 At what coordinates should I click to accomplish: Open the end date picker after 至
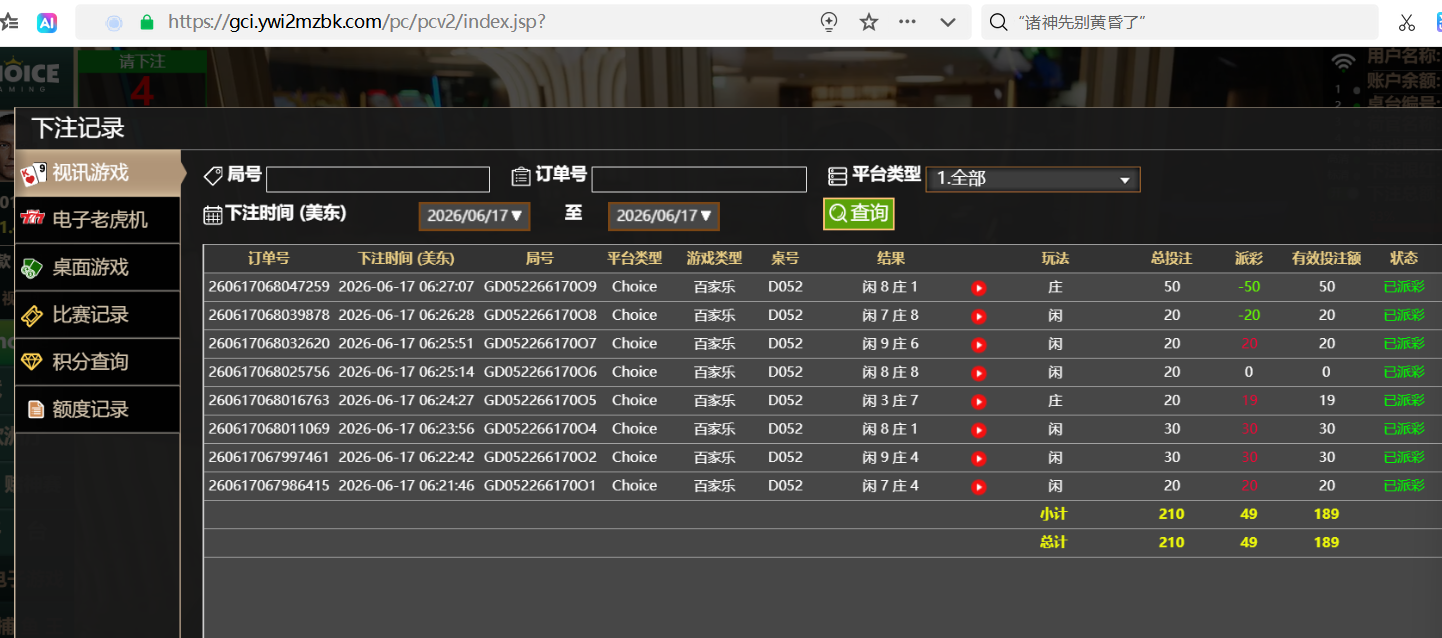pyautogui.click(x=664, y=216)
